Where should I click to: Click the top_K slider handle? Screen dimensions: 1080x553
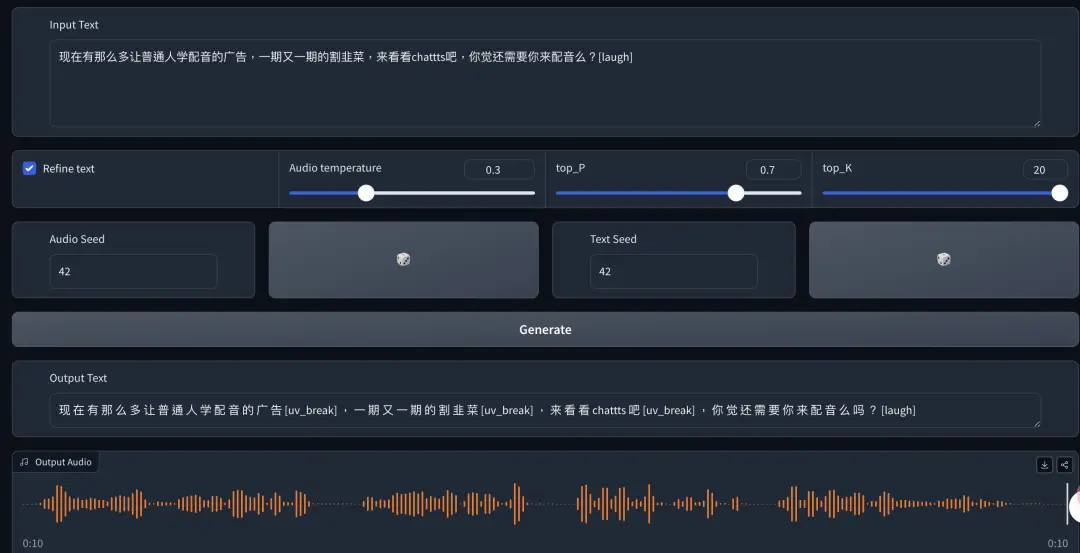[1060, 193]
